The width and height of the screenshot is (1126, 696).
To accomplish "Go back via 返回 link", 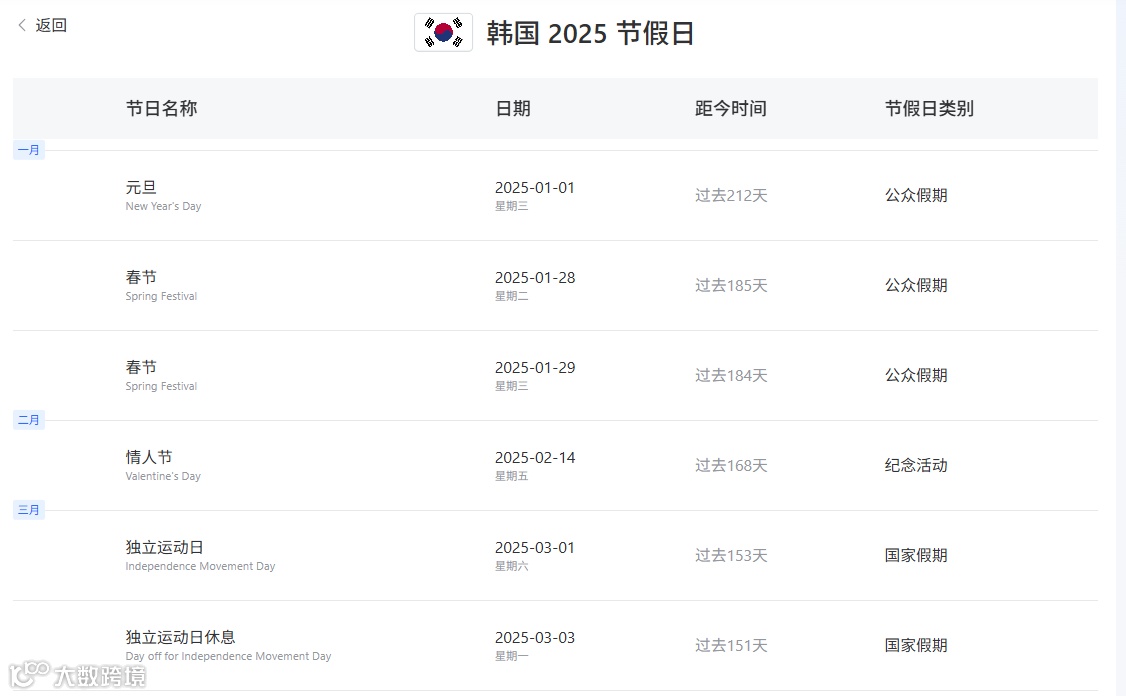I will point(42,25).
